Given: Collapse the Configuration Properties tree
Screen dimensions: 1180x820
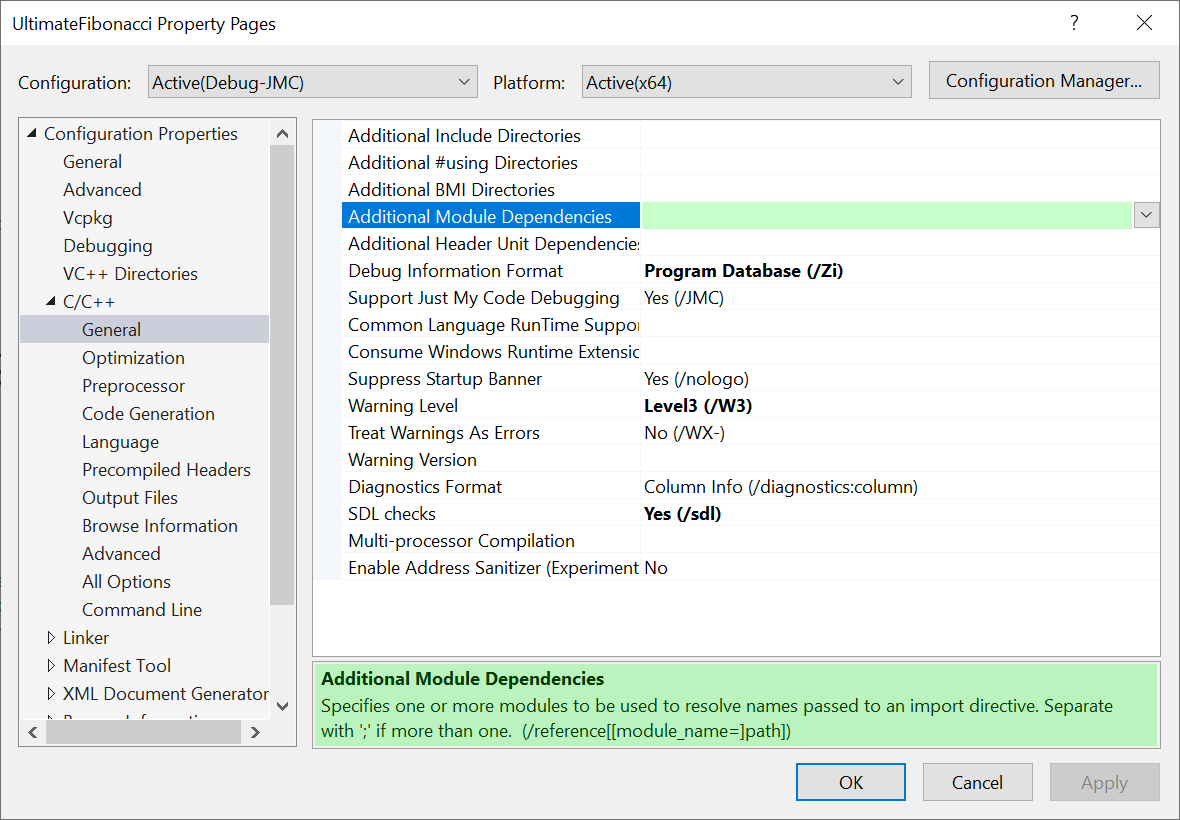Looking at the screenshot, I should tap(30, 133).
